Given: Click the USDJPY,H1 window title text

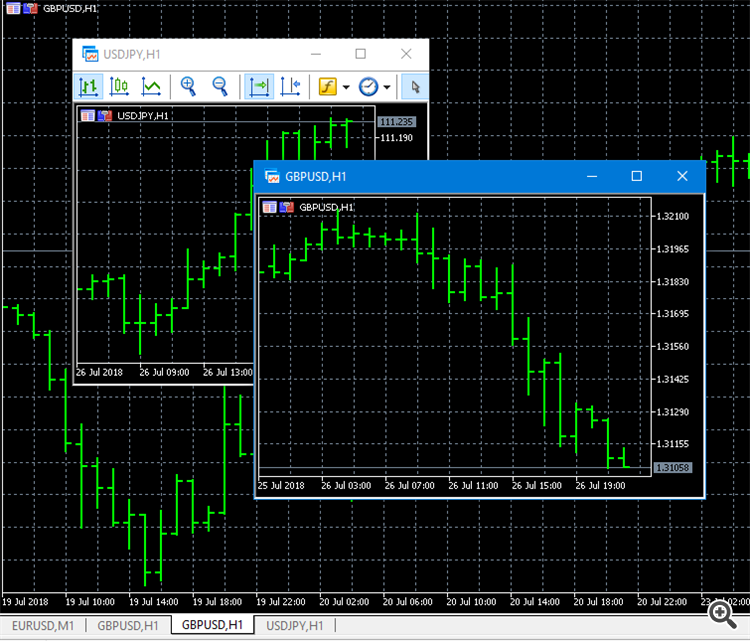Looking at the screenshot, I should click(x=132, y=54).
